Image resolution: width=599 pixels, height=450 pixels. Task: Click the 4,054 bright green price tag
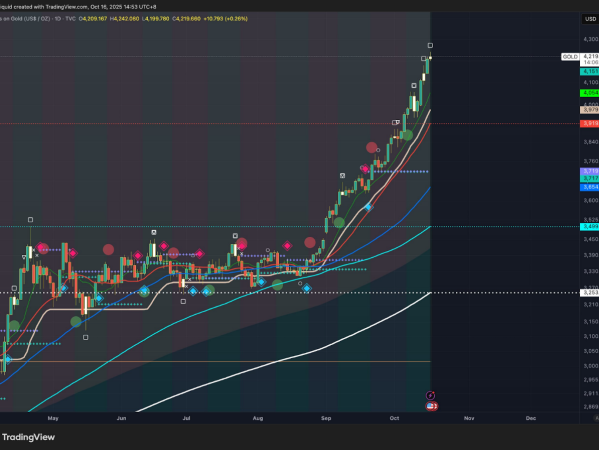coord(589,93)
